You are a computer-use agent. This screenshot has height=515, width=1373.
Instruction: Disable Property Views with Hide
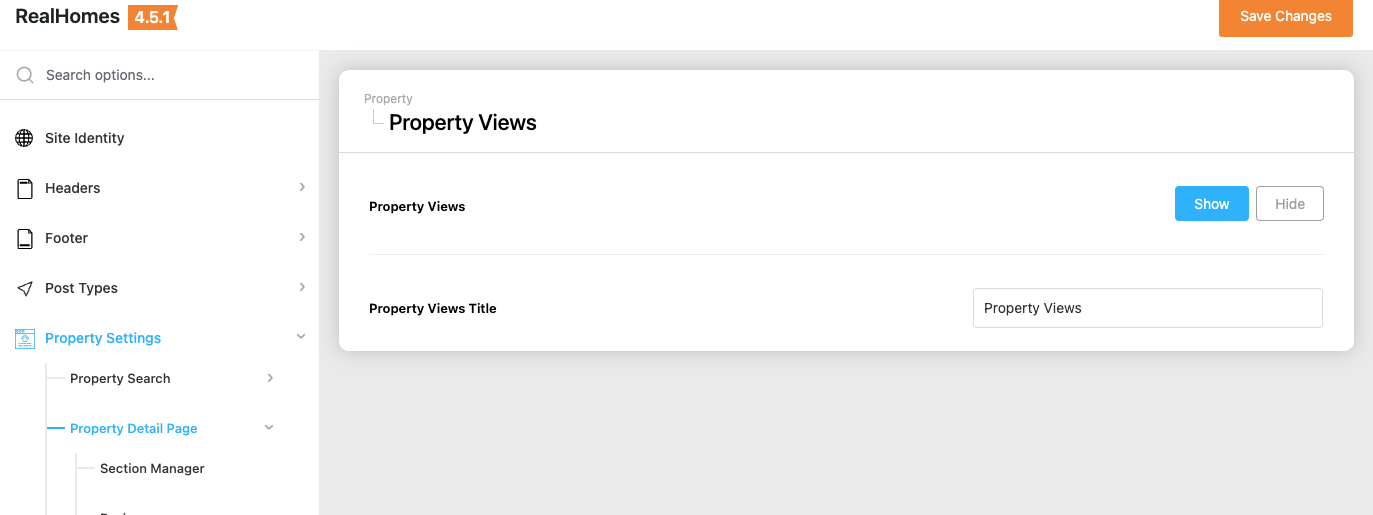click(x=1289, y=204)
